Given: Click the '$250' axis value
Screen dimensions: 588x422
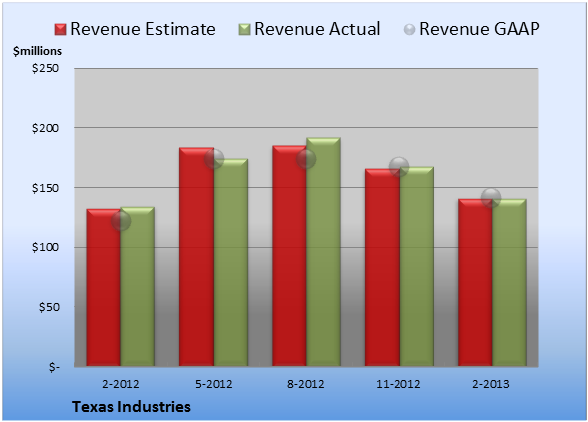Looking at the screenshot, I should pos(45,68).
